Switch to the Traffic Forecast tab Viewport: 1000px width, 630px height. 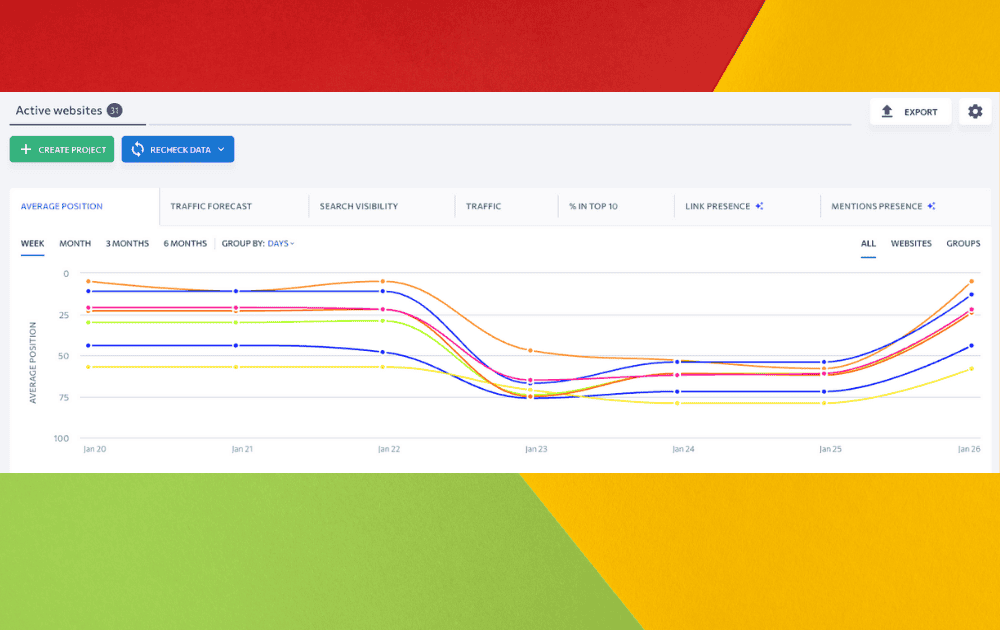(x=211, y=207)
